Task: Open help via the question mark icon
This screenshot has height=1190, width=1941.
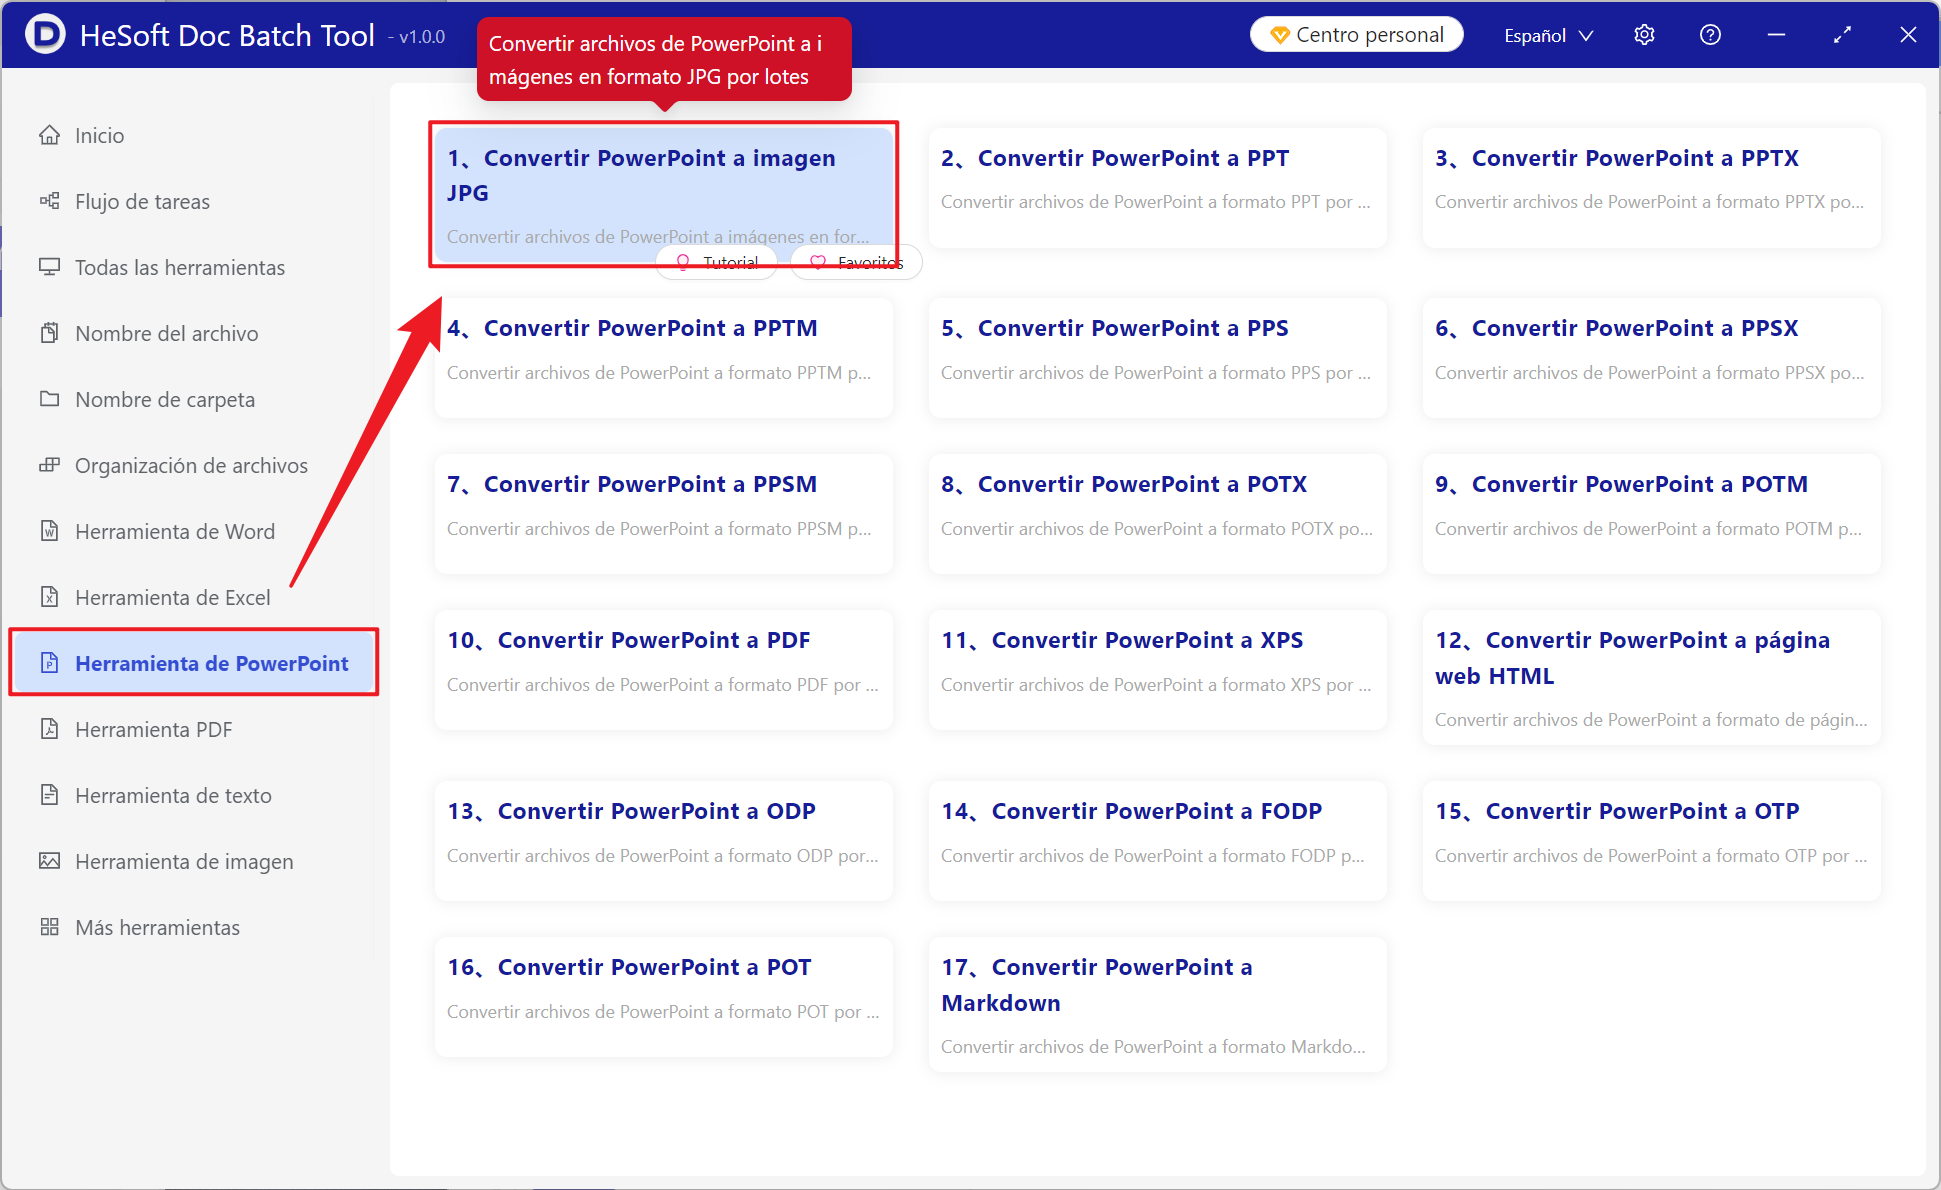Action: click(1710, 35)
